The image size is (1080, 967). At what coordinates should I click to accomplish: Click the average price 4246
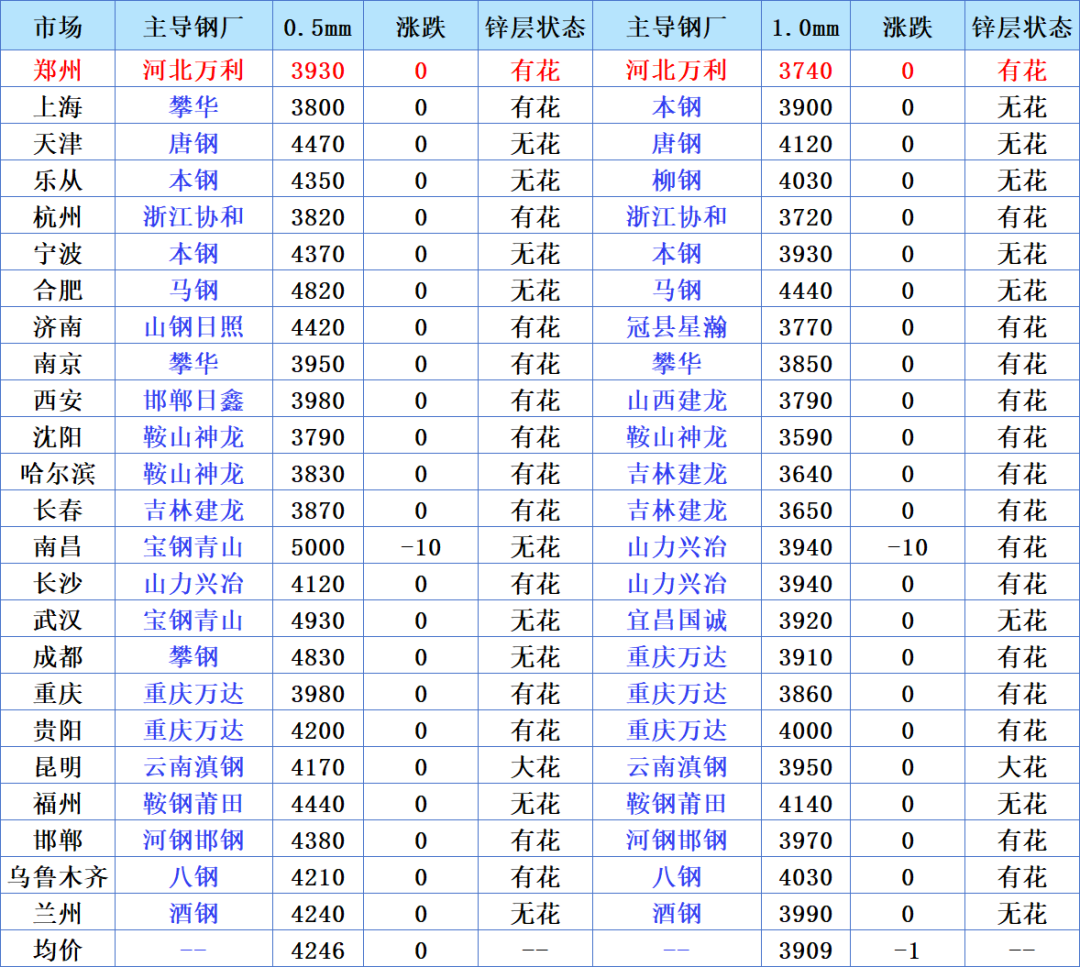coord(318,950)
